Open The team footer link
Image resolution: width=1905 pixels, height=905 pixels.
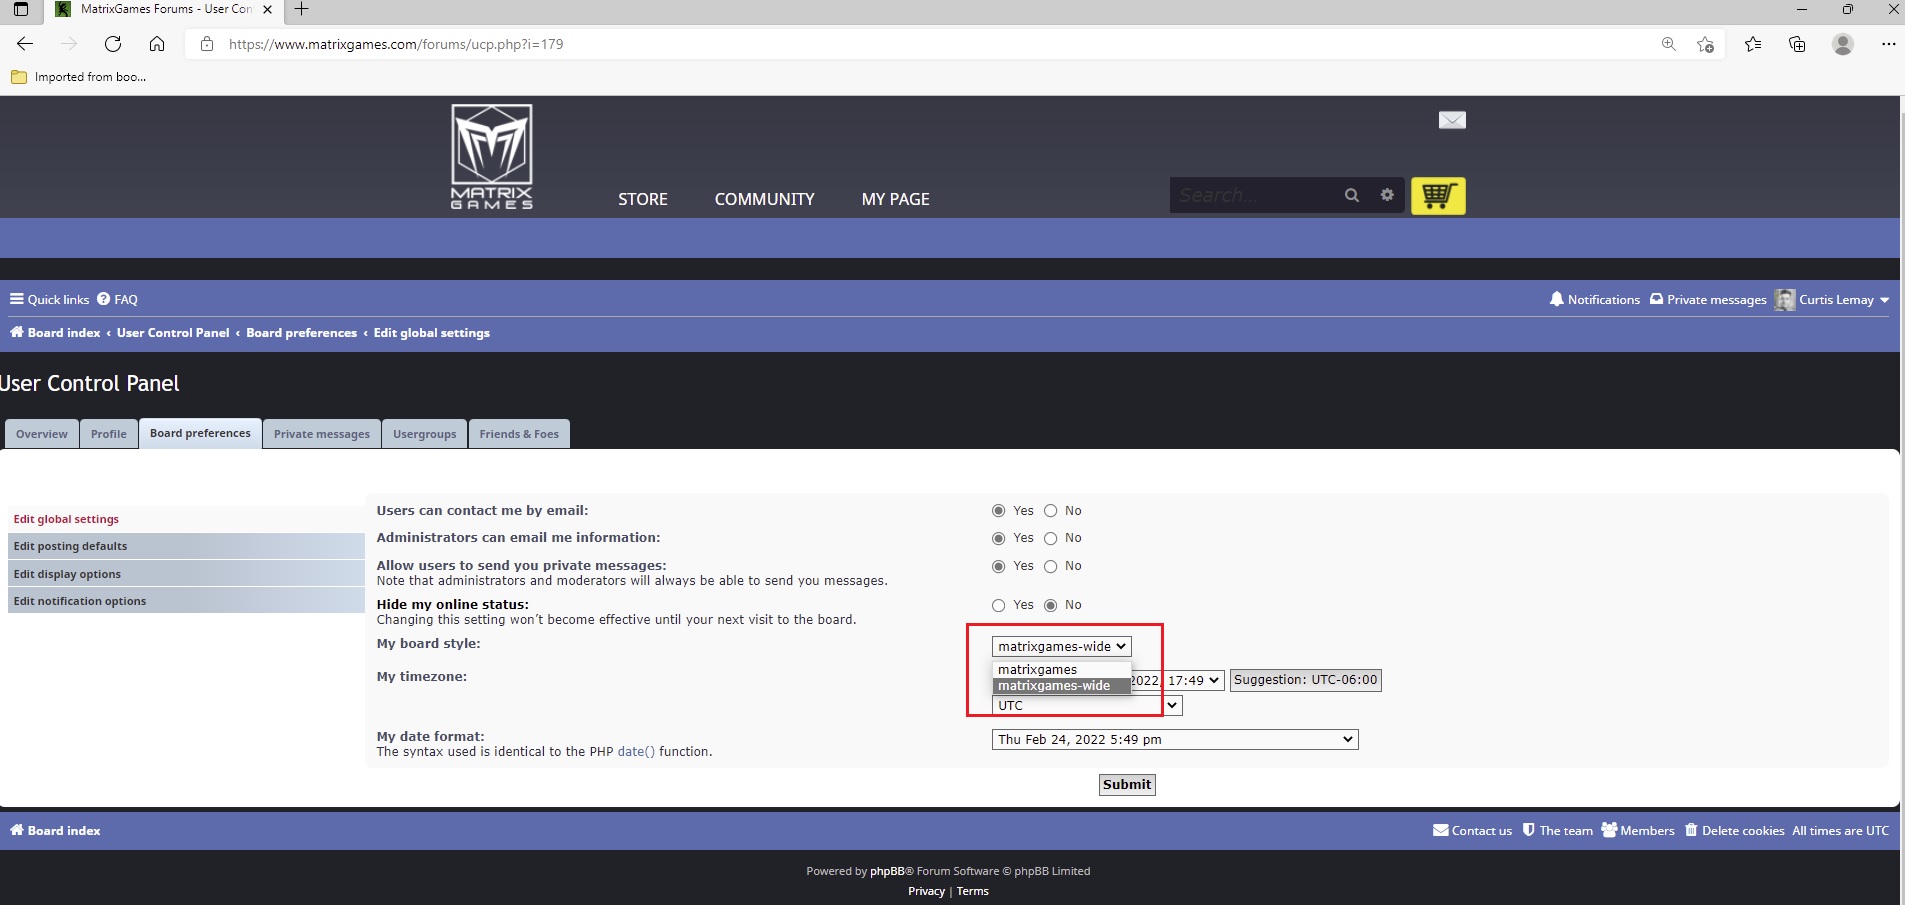[x=1558, y=830]
